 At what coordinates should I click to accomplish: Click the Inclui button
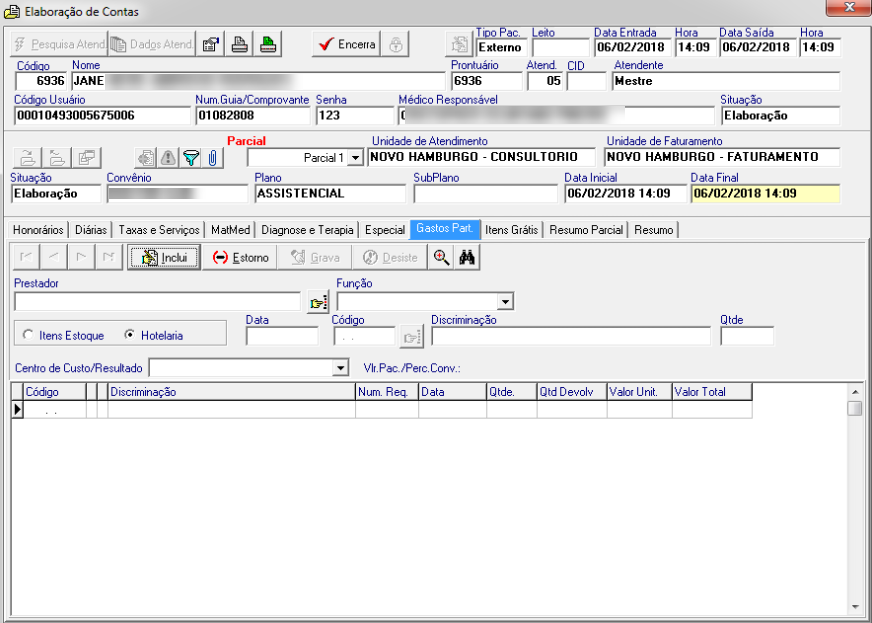click(x=164, y=258)
